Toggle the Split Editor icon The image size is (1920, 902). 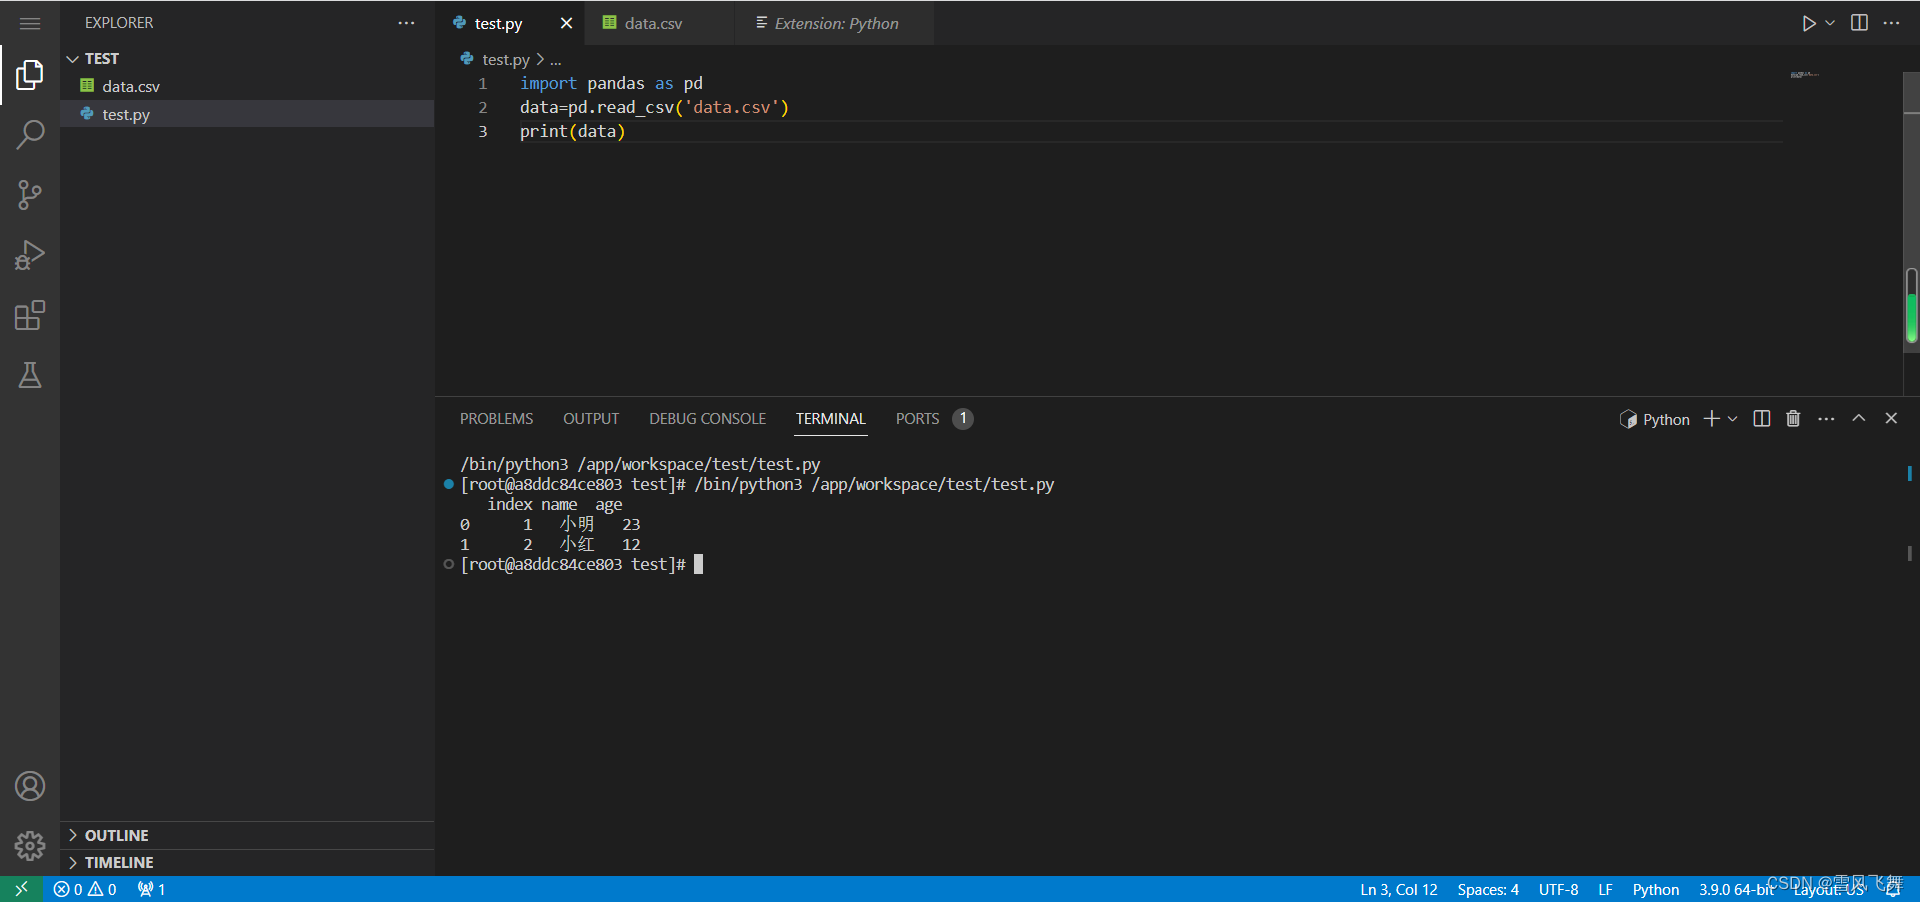pyautogui.click(x=1860, y=22)
